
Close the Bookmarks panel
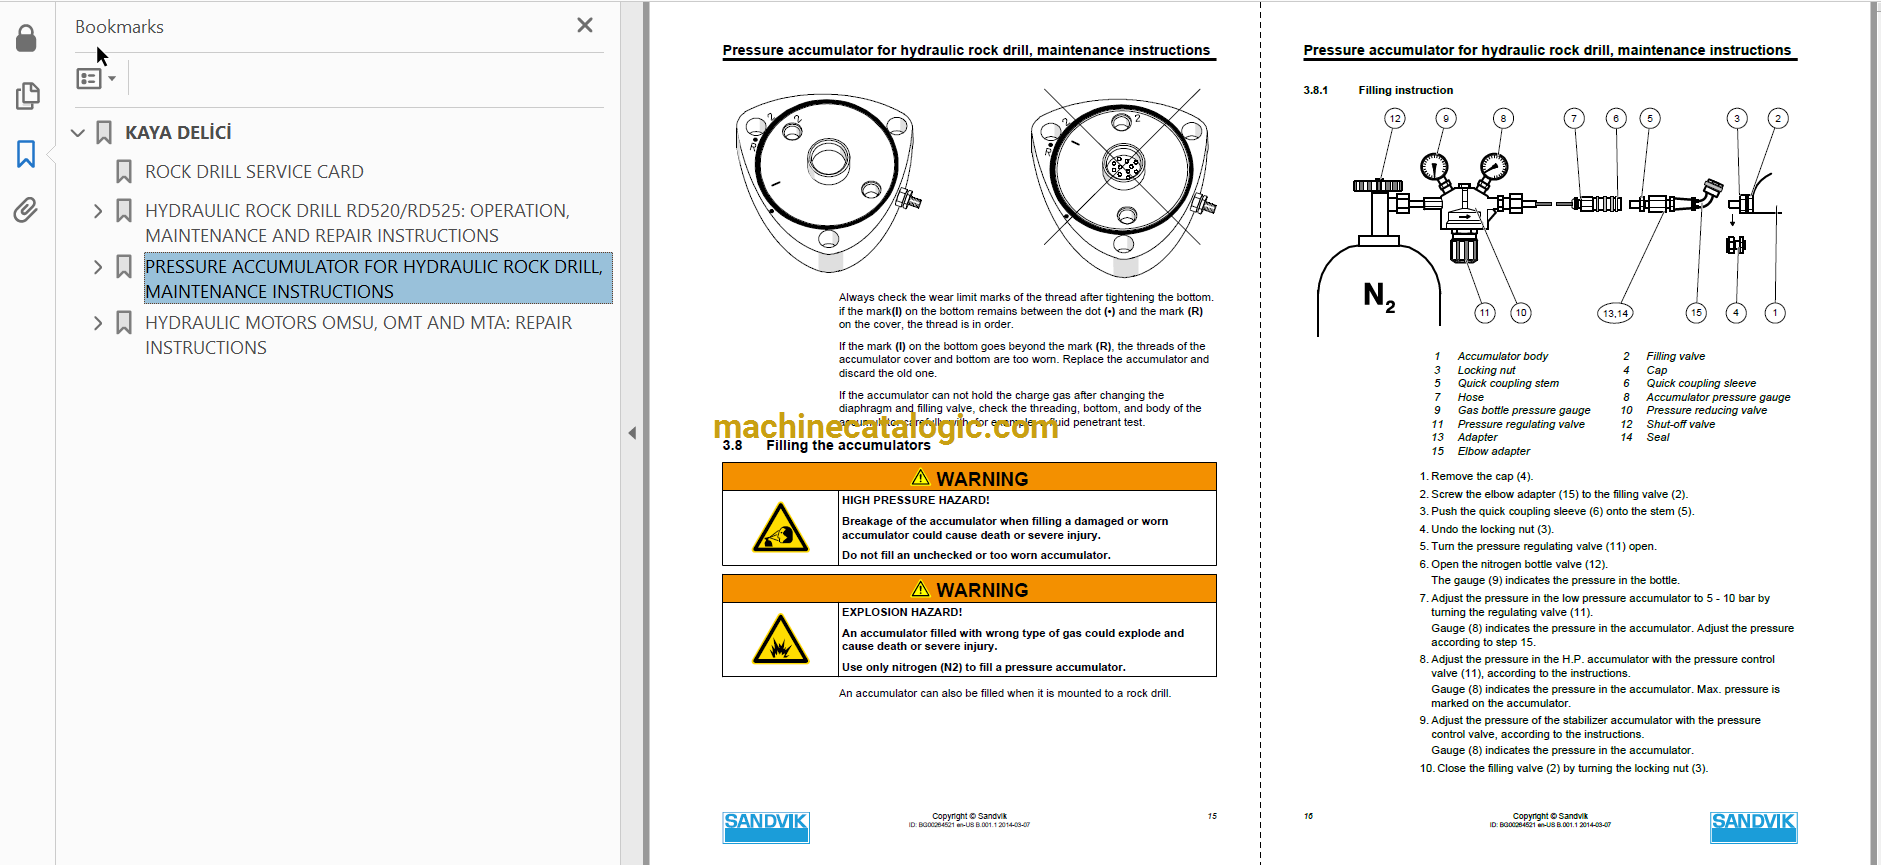point(585,26)
